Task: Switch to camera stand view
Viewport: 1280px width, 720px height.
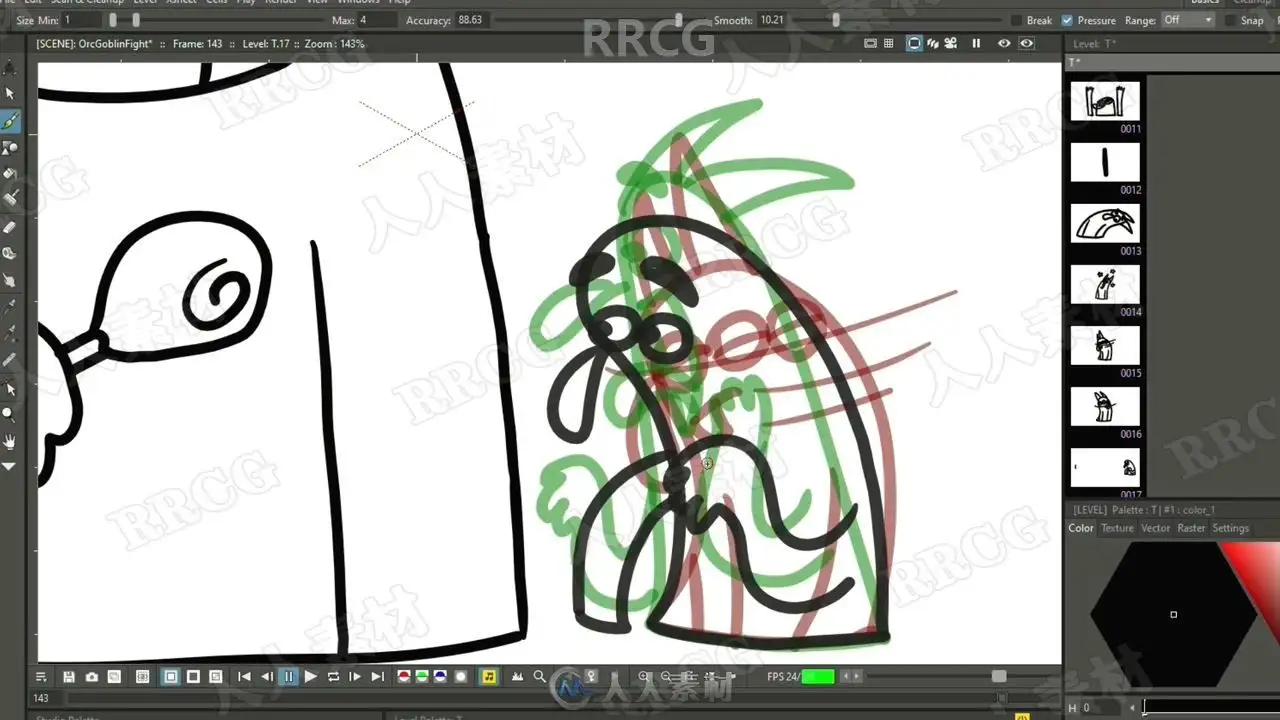Action: tap(914, 44)
